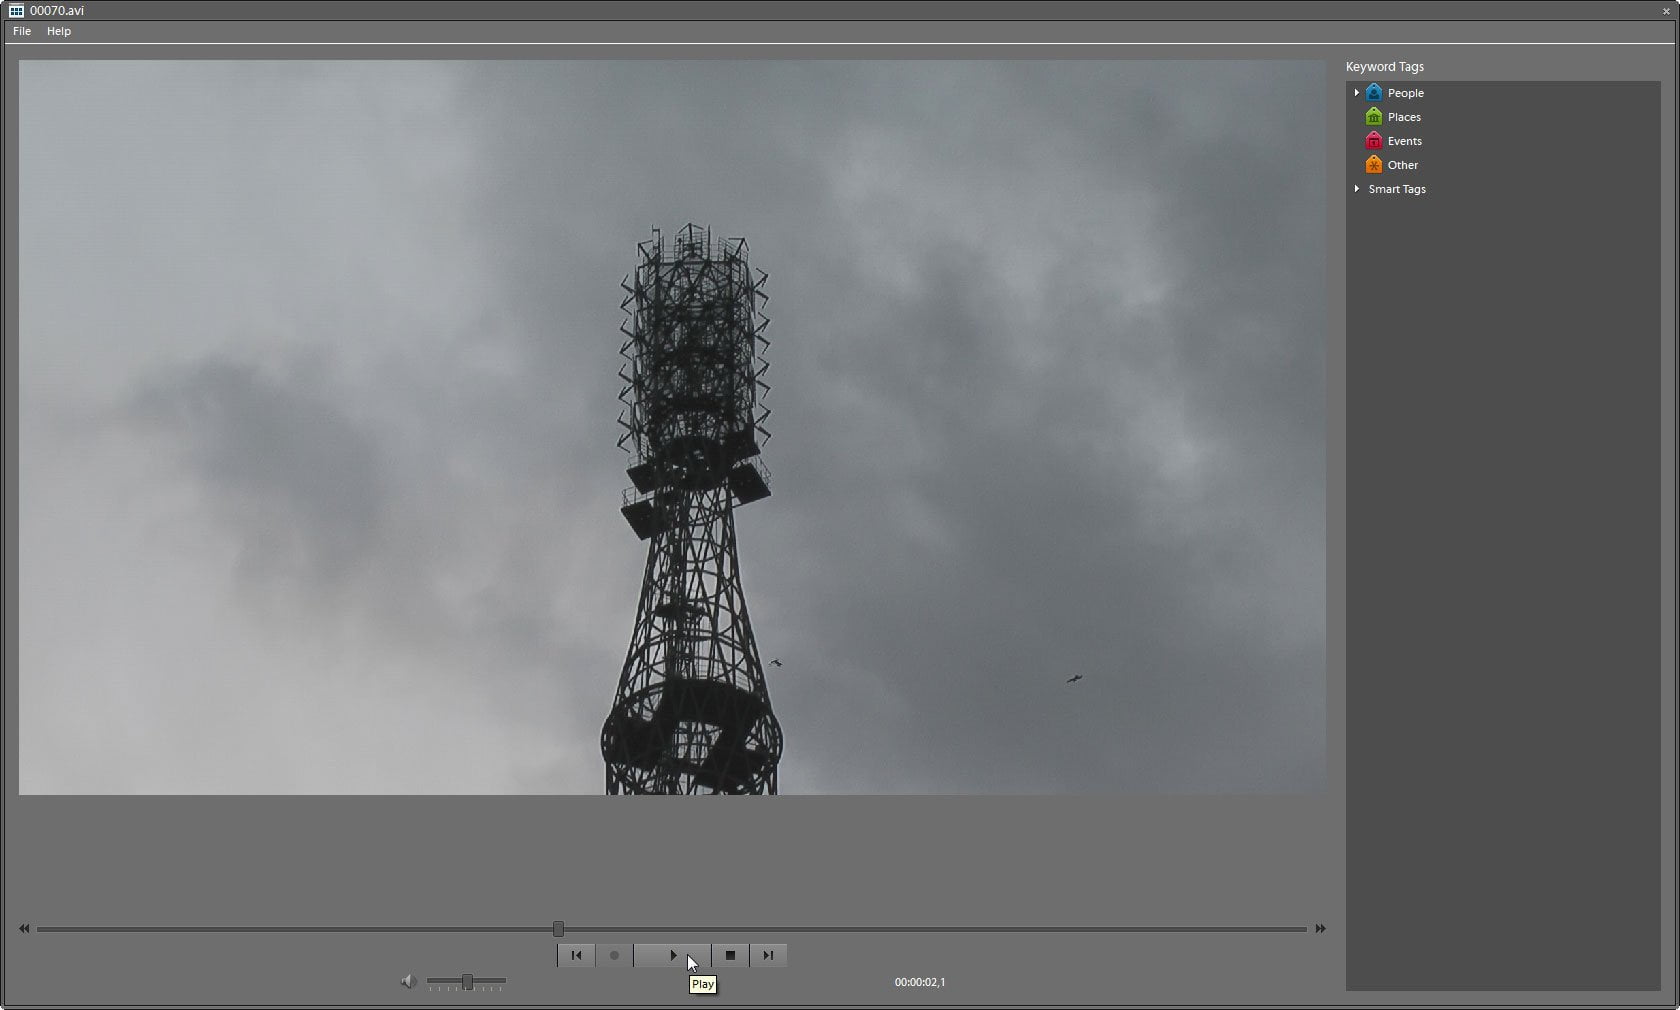Open the File menu
This screenshot has height=1010, width=1680.
(22, 31)
